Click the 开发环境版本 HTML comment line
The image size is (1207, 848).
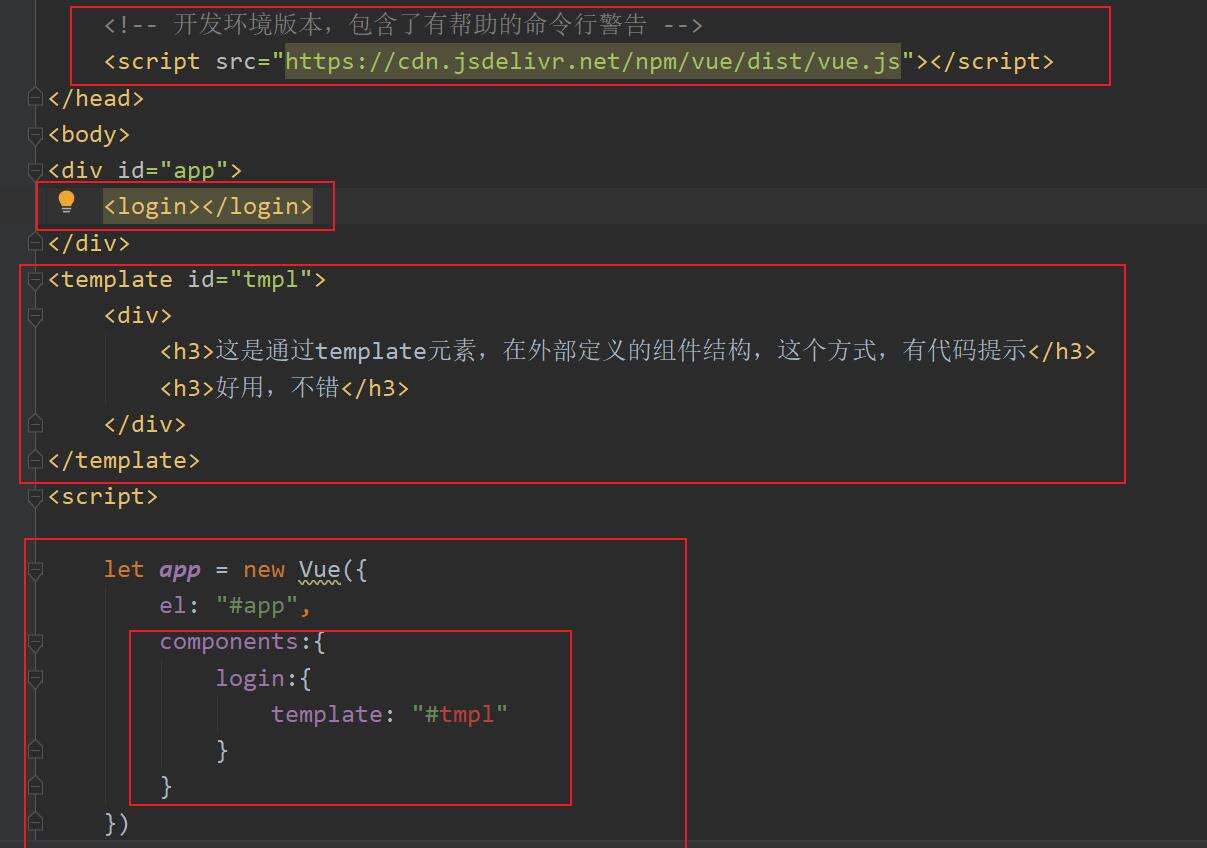coord(403,25)
